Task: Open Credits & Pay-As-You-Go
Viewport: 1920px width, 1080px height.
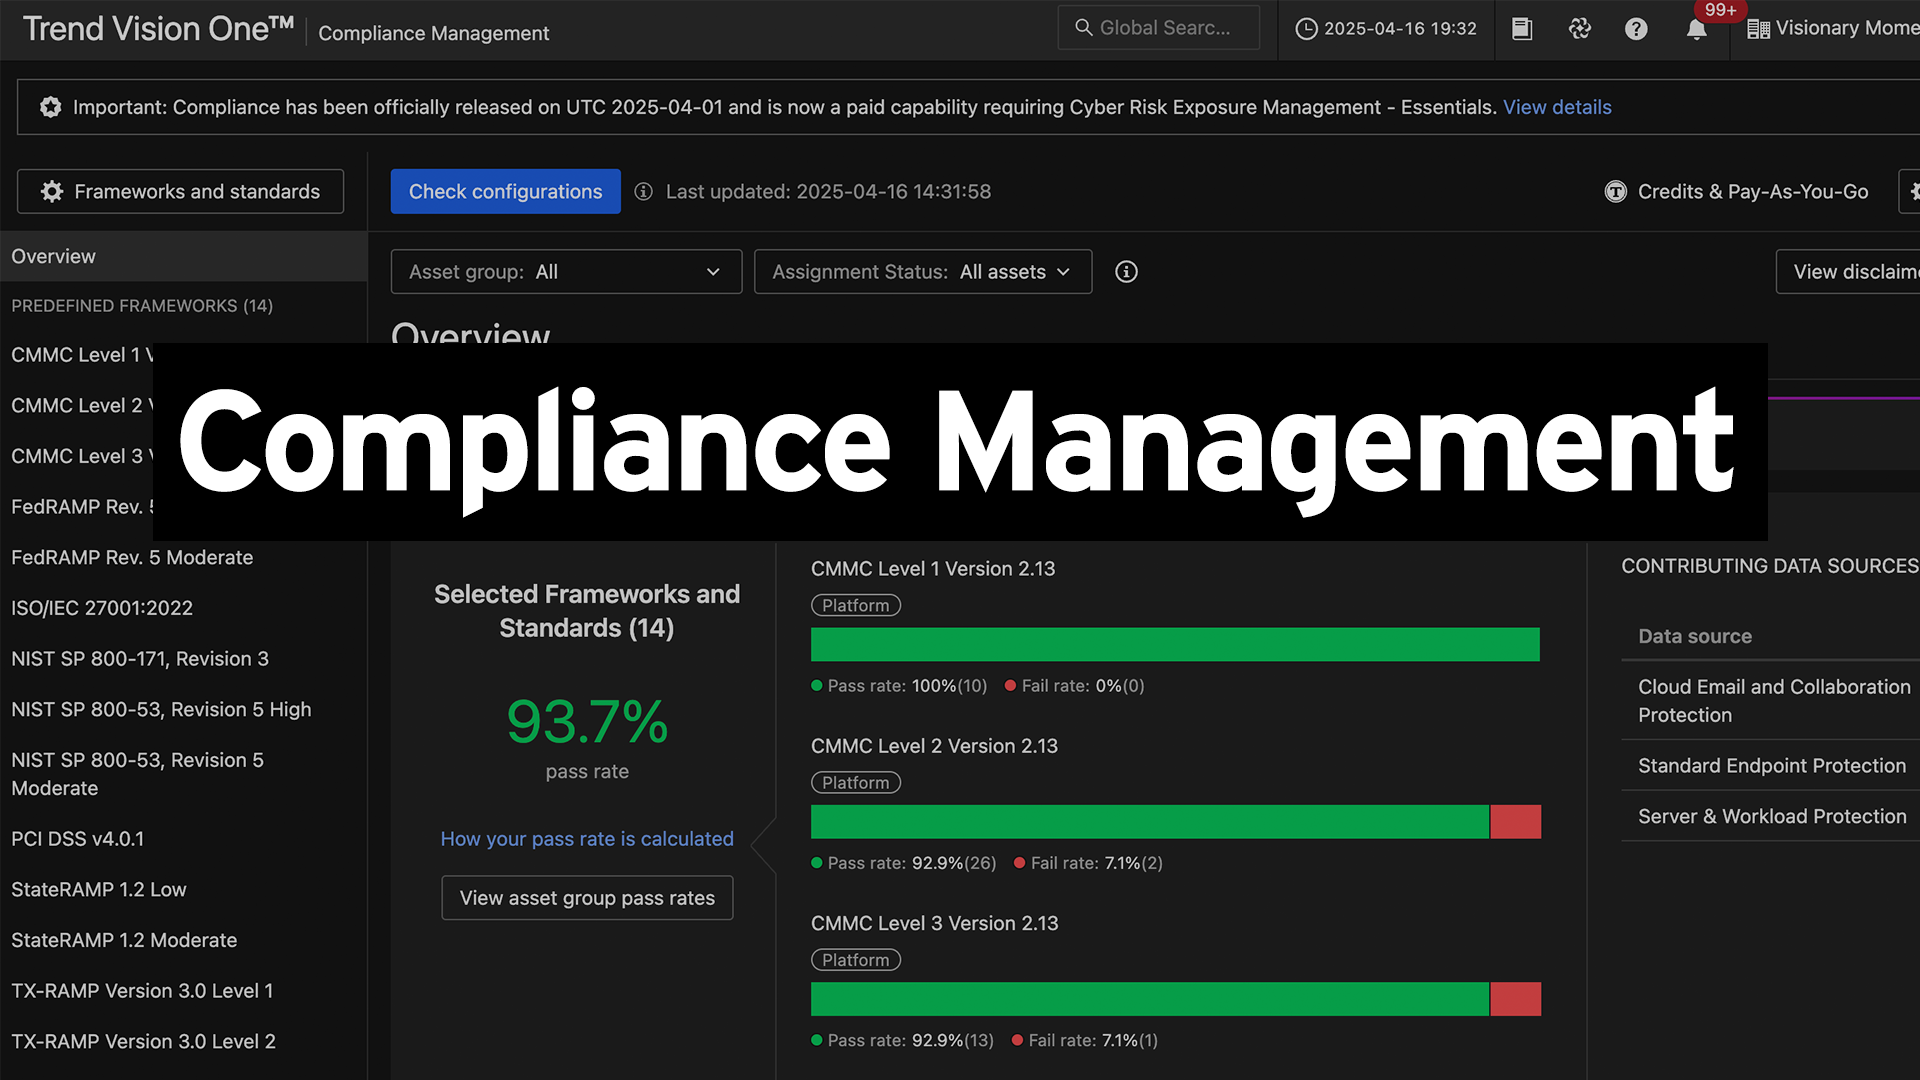Action: coord(1736,191)
